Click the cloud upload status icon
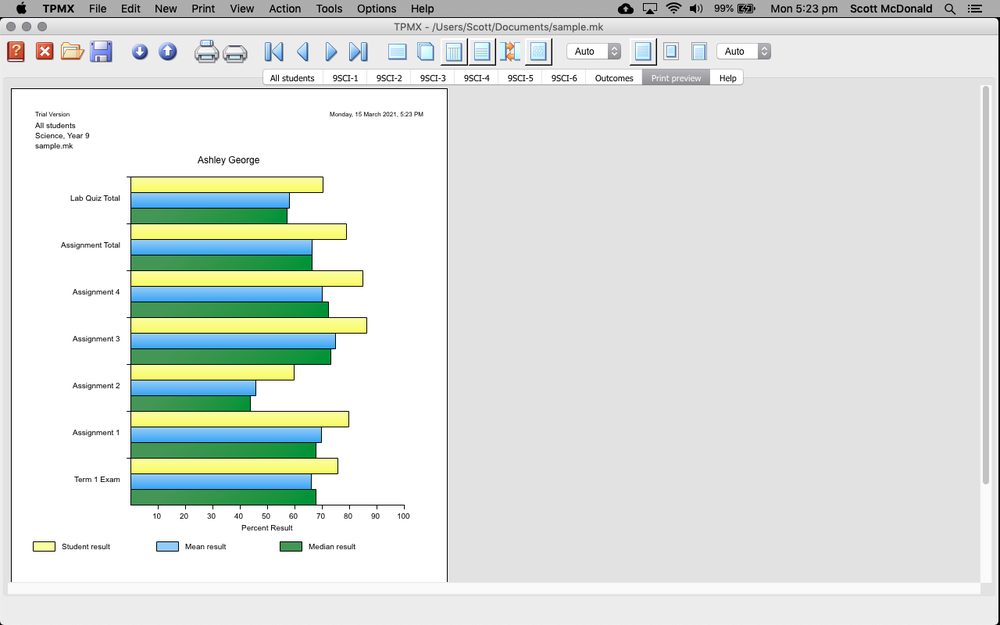The image size is (1000, 625). tap(626, 8)
